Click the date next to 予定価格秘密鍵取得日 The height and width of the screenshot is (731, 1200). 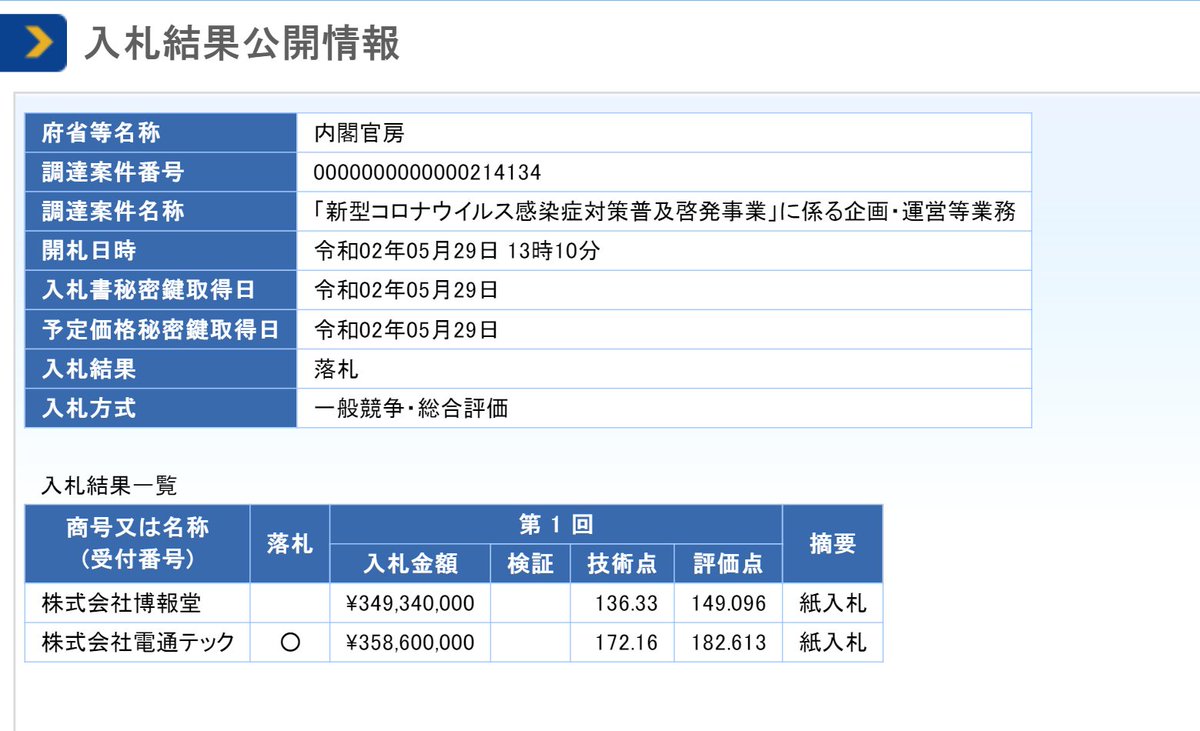point(406,329)
